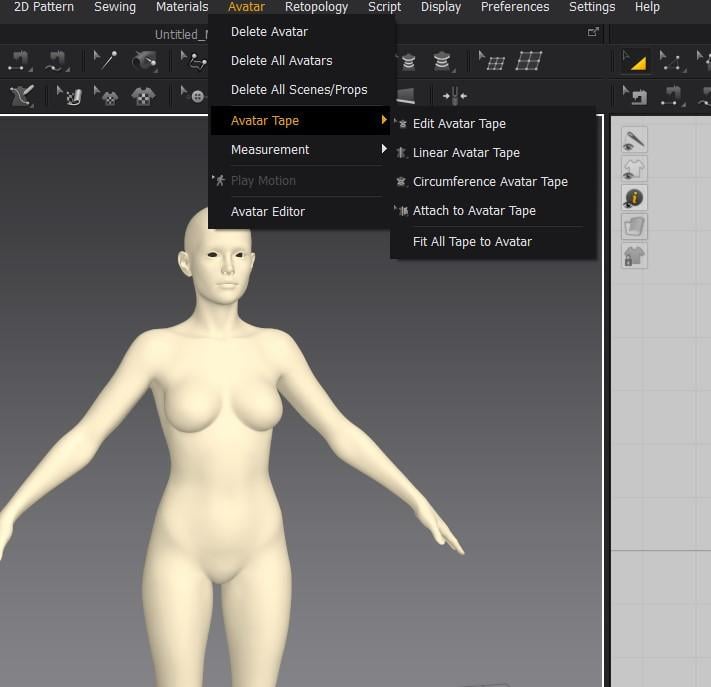Select the large mesh grid tool
The width and height of the screenshot is (711, 687).
tap(529, 61)
